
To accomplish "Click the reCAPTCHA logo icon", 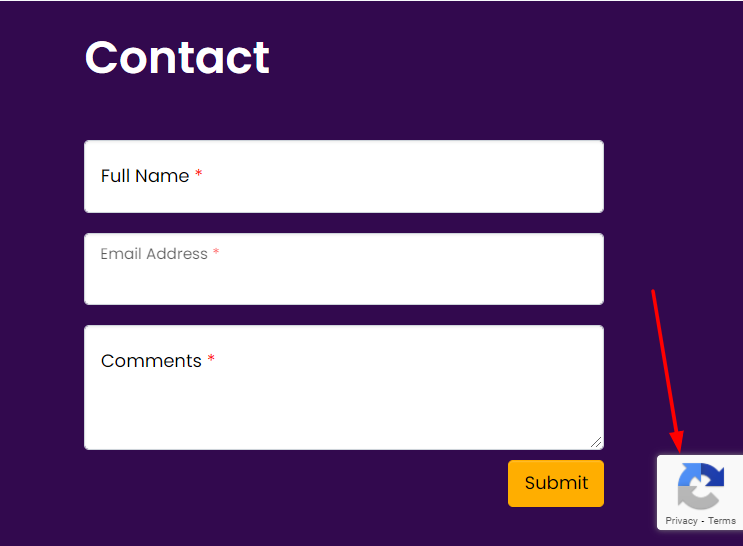I will 701,486.
